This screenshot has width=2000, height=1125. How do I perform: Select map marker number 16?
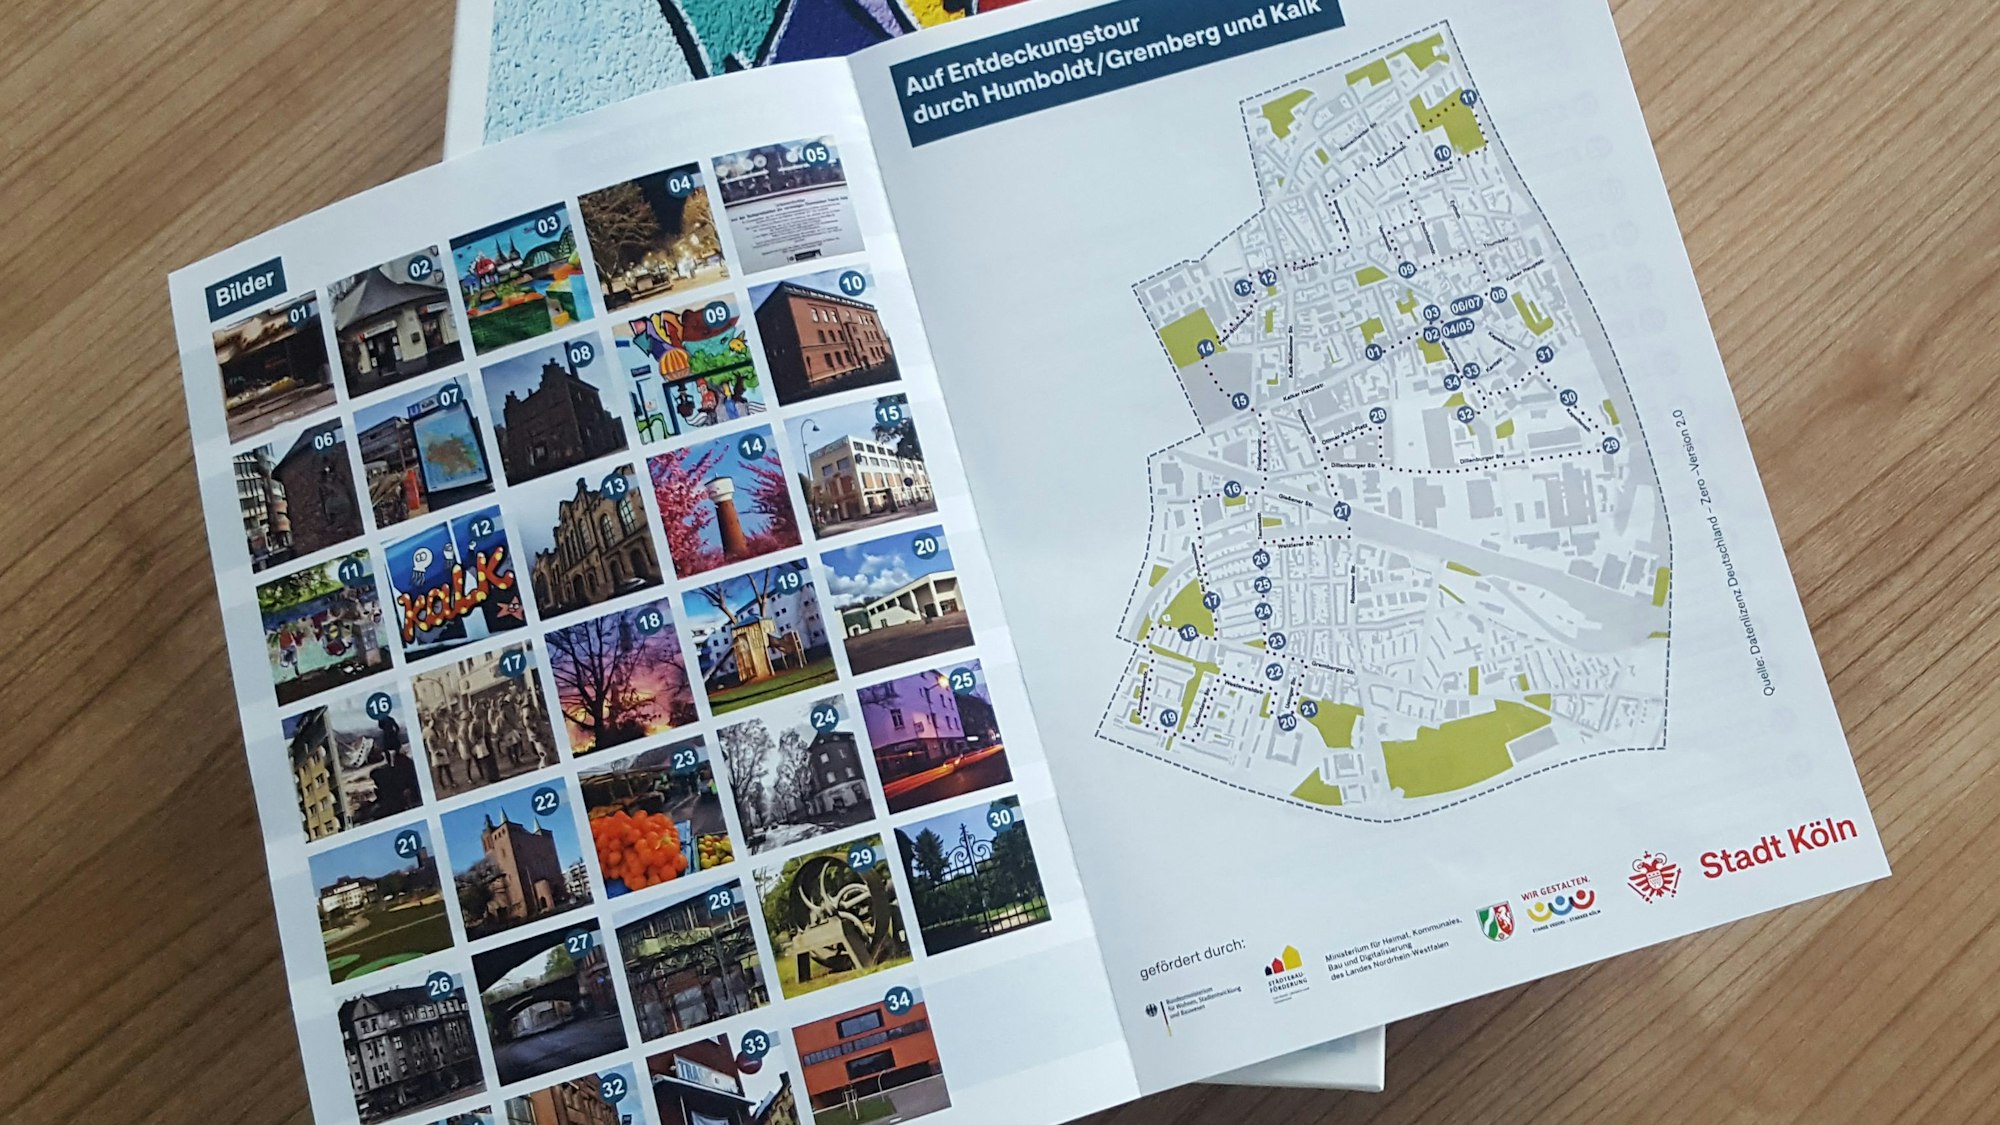point(1232,490)
